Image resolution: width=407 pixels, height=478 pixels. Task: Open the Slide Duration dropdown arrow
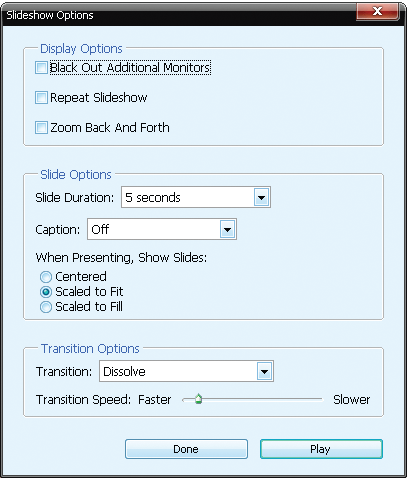(261, 198)
